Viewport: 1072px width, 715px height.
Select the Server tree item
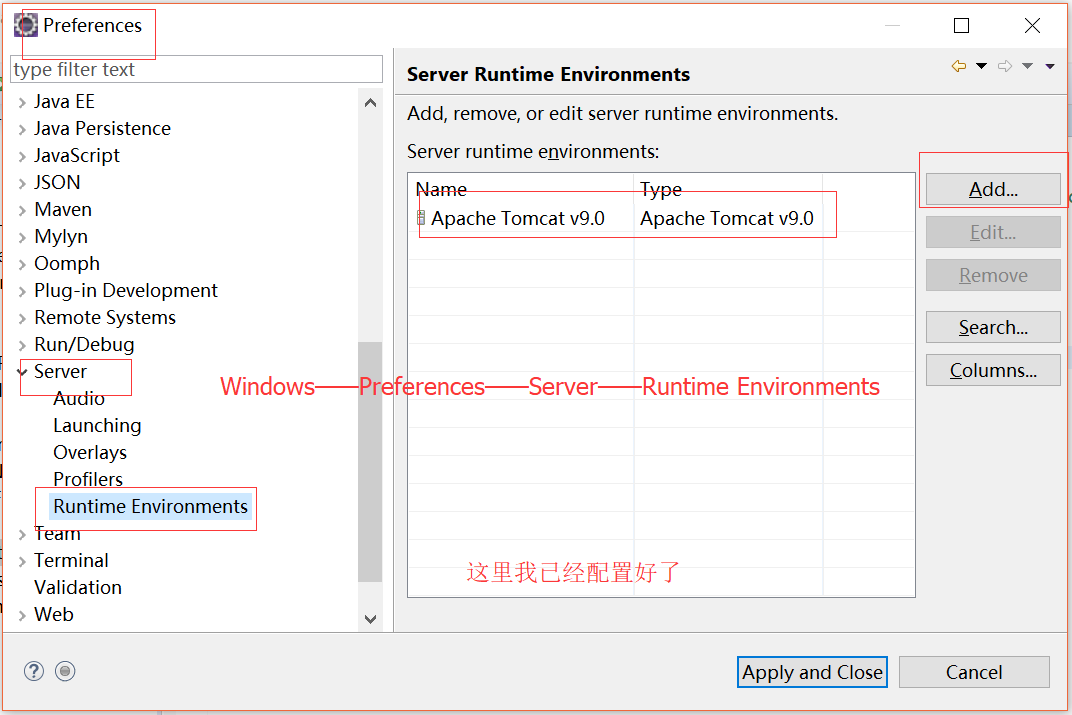point(61,371)
